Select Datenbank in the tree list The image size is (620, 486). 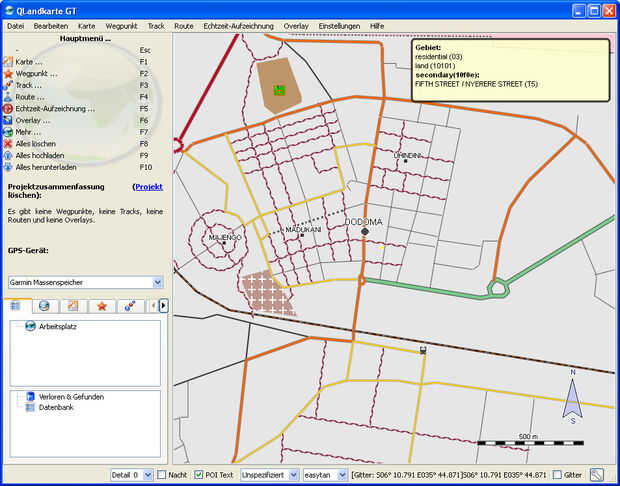pyautogui.click(x=57, y=407)
